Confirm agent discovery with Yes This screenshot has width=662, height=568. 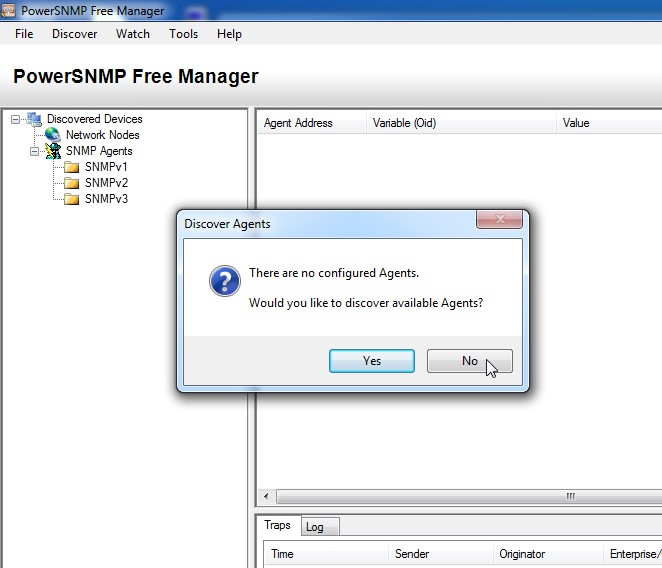tap(372, 361)
